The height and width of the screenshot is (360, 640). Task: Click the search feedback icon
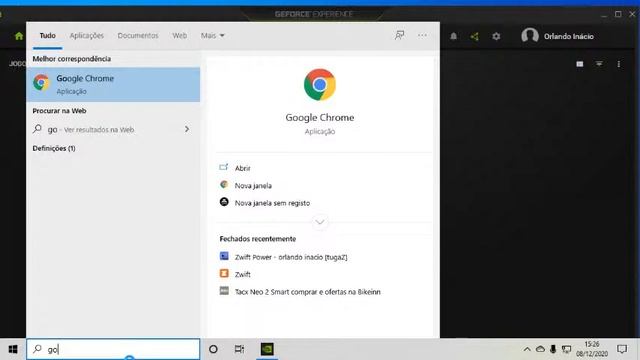tap(400, 36)
